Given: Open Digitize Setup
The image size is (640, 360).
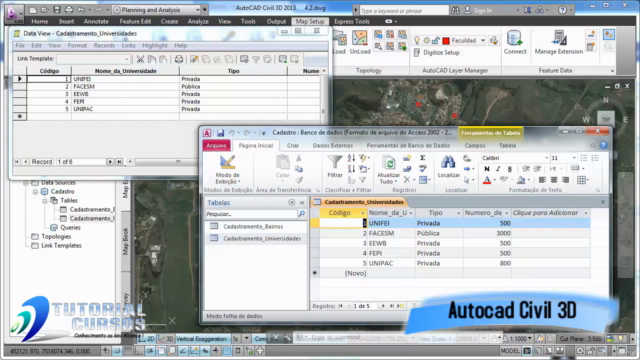Looking at the screenshot, I should click(437, 53).
